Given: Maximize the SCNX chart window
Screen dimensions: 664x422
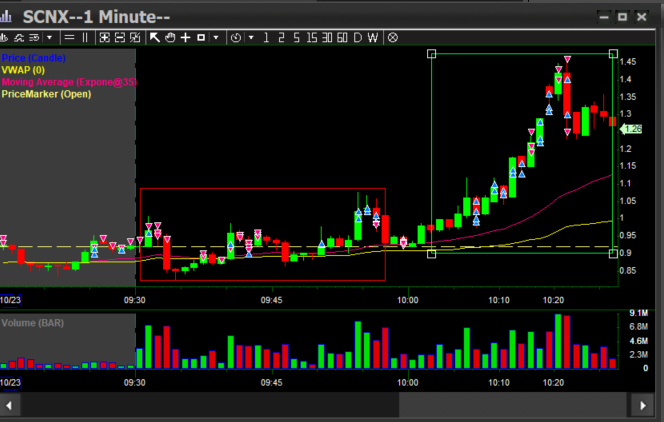Looking at the screenshot, I should pyautogui.click(x=622, y=17).
